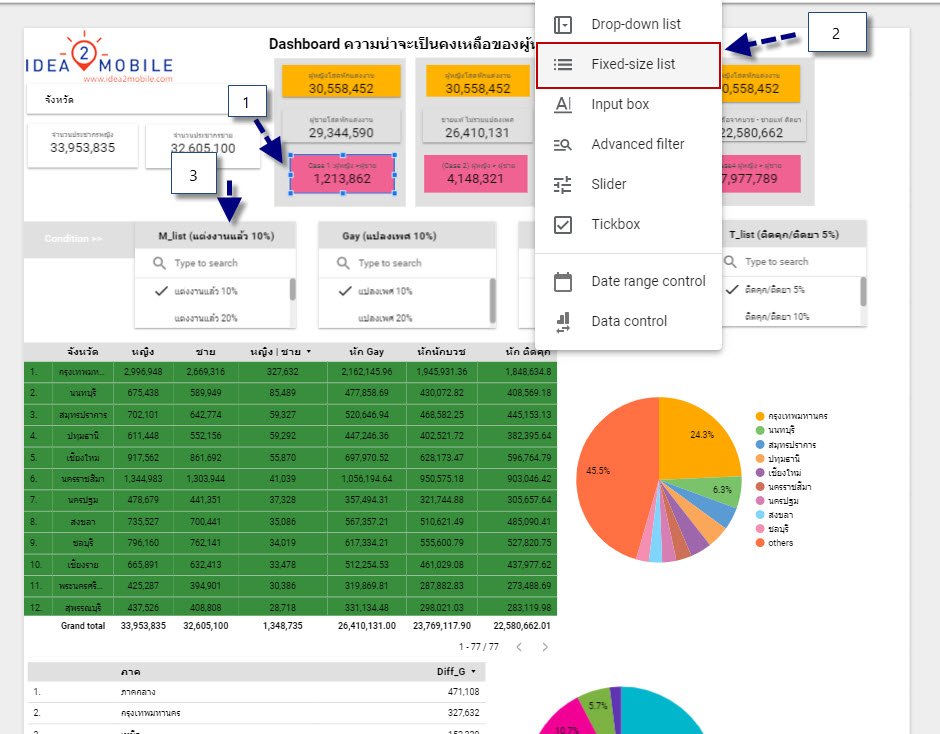Click the เชียงใหม่ label in the pie legend
This screenshot has height=734, width=940.
(x=785, y=473)
